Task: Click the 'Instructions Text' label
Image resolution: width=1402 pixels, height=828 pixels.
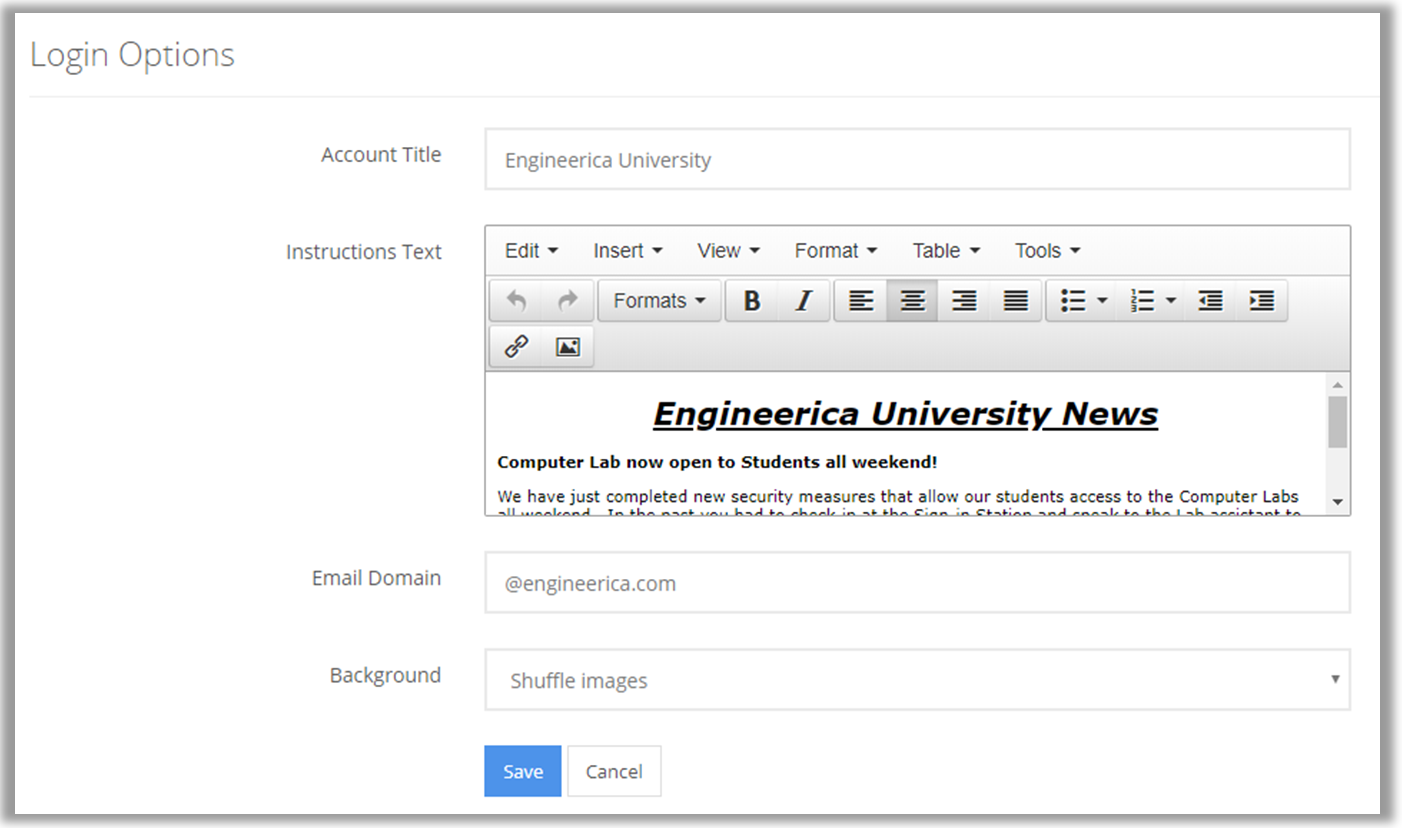Action: 363,252
